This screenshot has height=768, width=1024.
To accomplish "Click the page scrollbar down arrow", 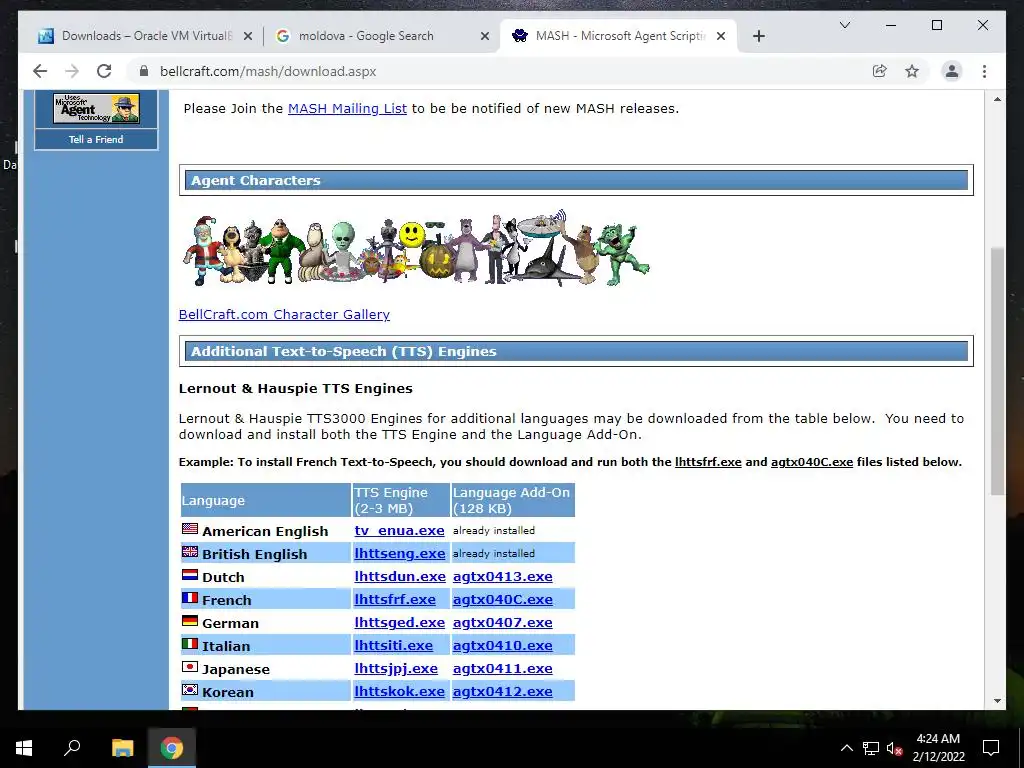I will coord(997,701).
